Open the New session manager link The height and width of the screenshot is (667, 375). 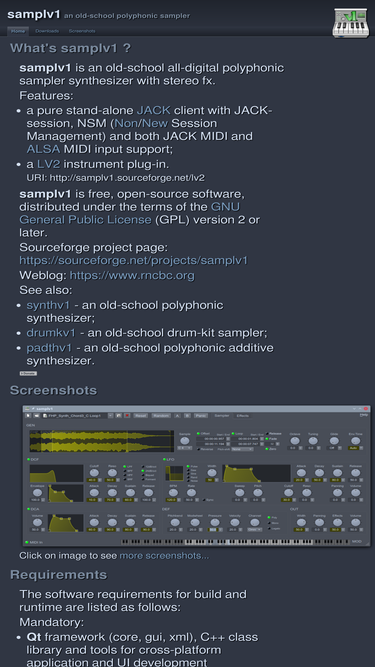click(x=156, y=123)
